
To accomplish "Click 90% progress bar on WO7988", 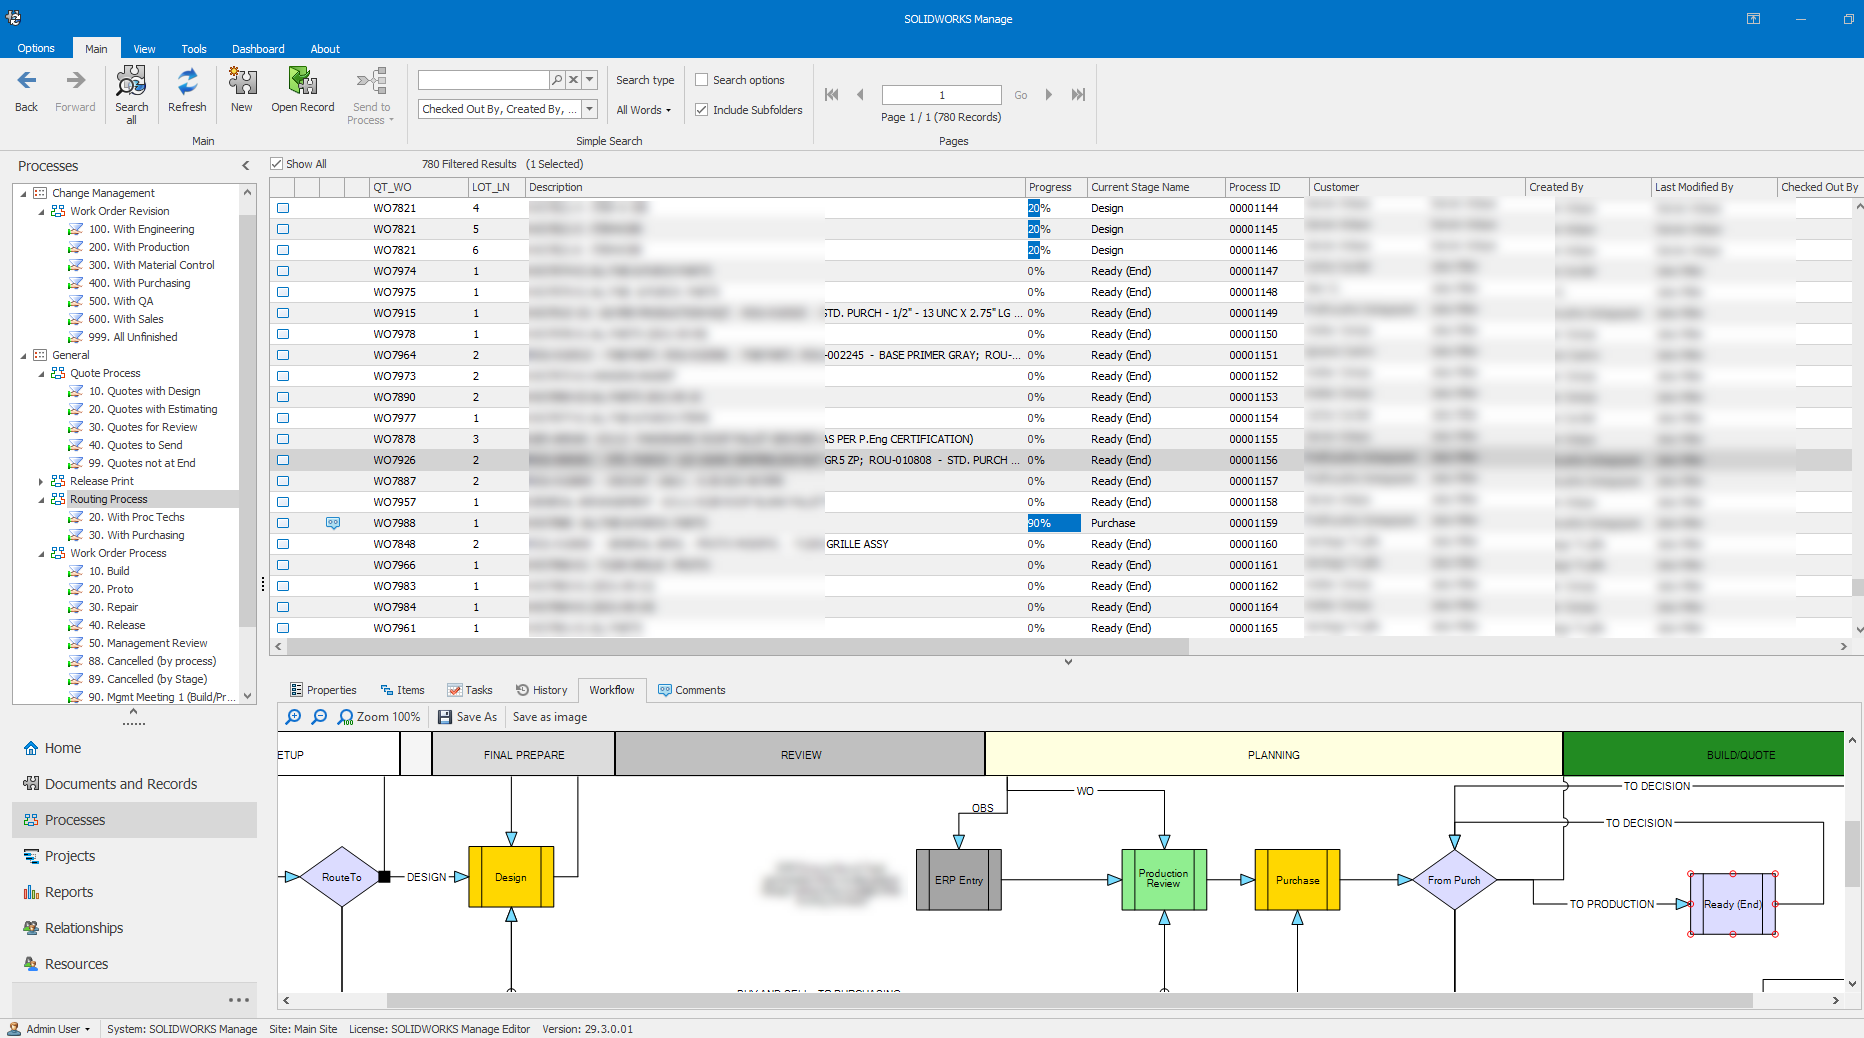I will 1053,523.
